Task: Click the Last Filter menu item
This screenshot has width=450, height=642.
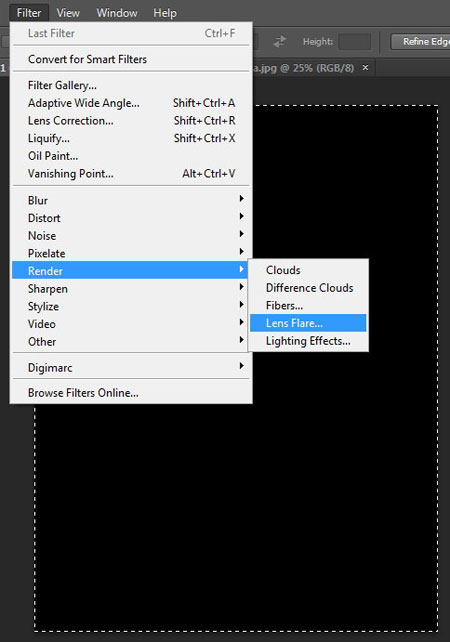Action: (x=131, y=33)
